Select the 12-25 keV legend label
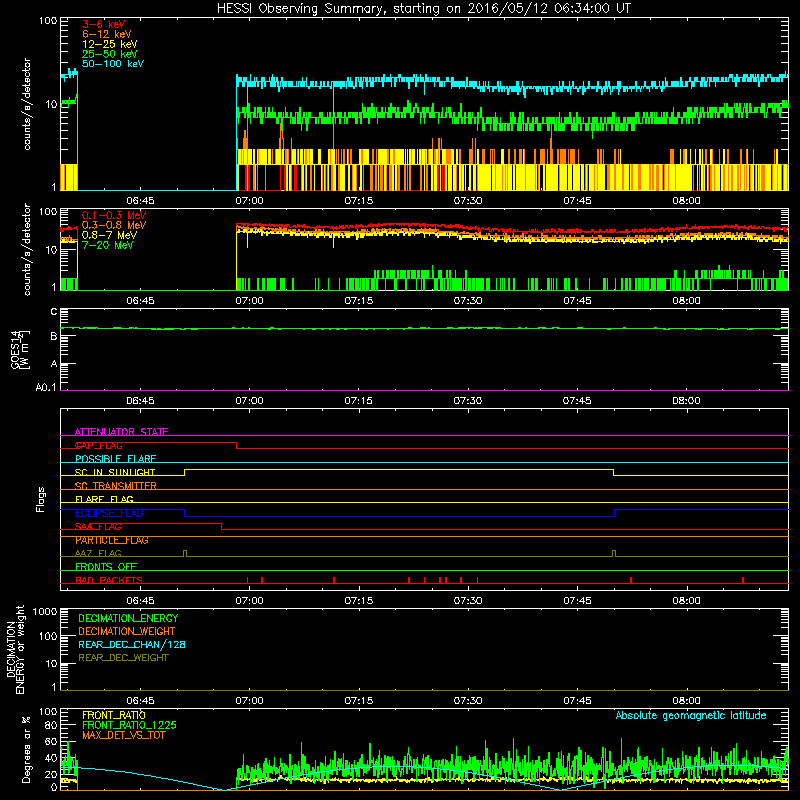This screenshot has height=800, width=800. point(110,44)
